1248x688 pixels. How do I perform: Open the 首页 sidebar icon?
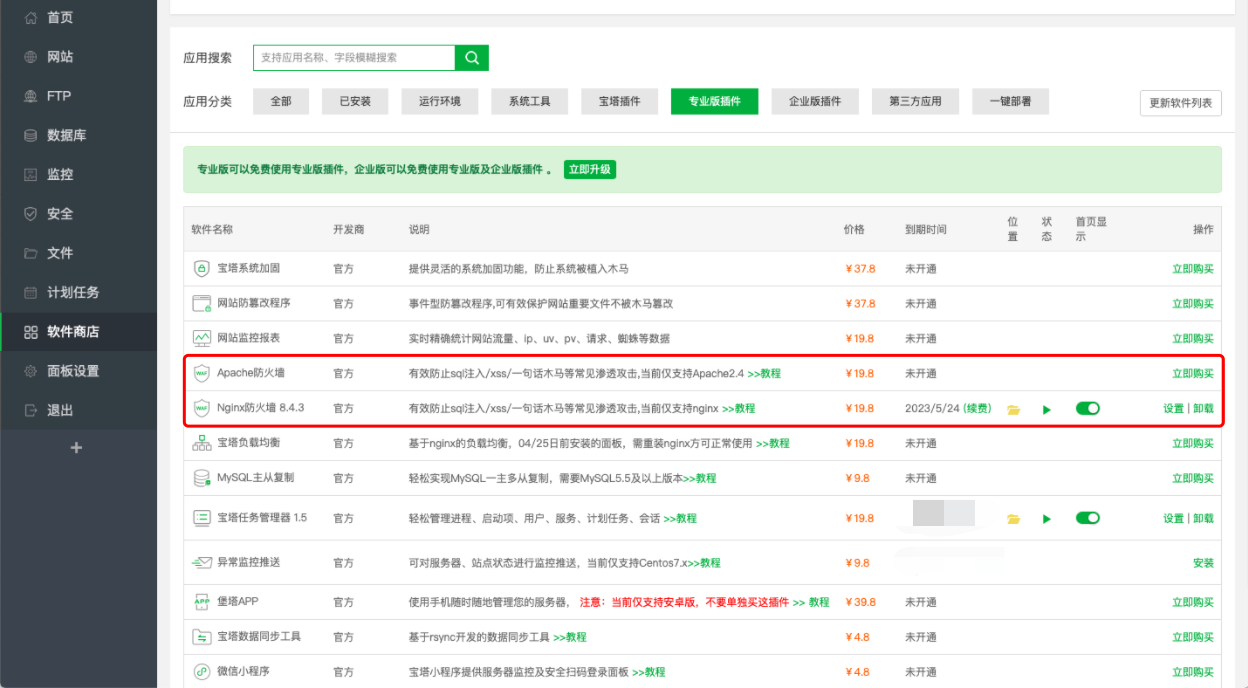click(30, 18)
